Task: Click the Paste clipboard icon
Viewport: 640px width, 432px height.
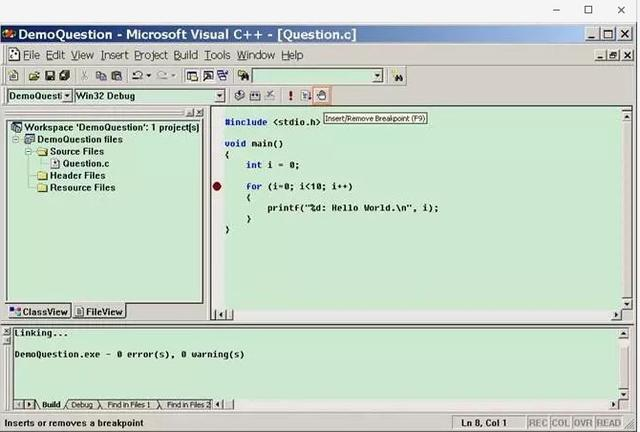Action: click(x=117, y=76)
